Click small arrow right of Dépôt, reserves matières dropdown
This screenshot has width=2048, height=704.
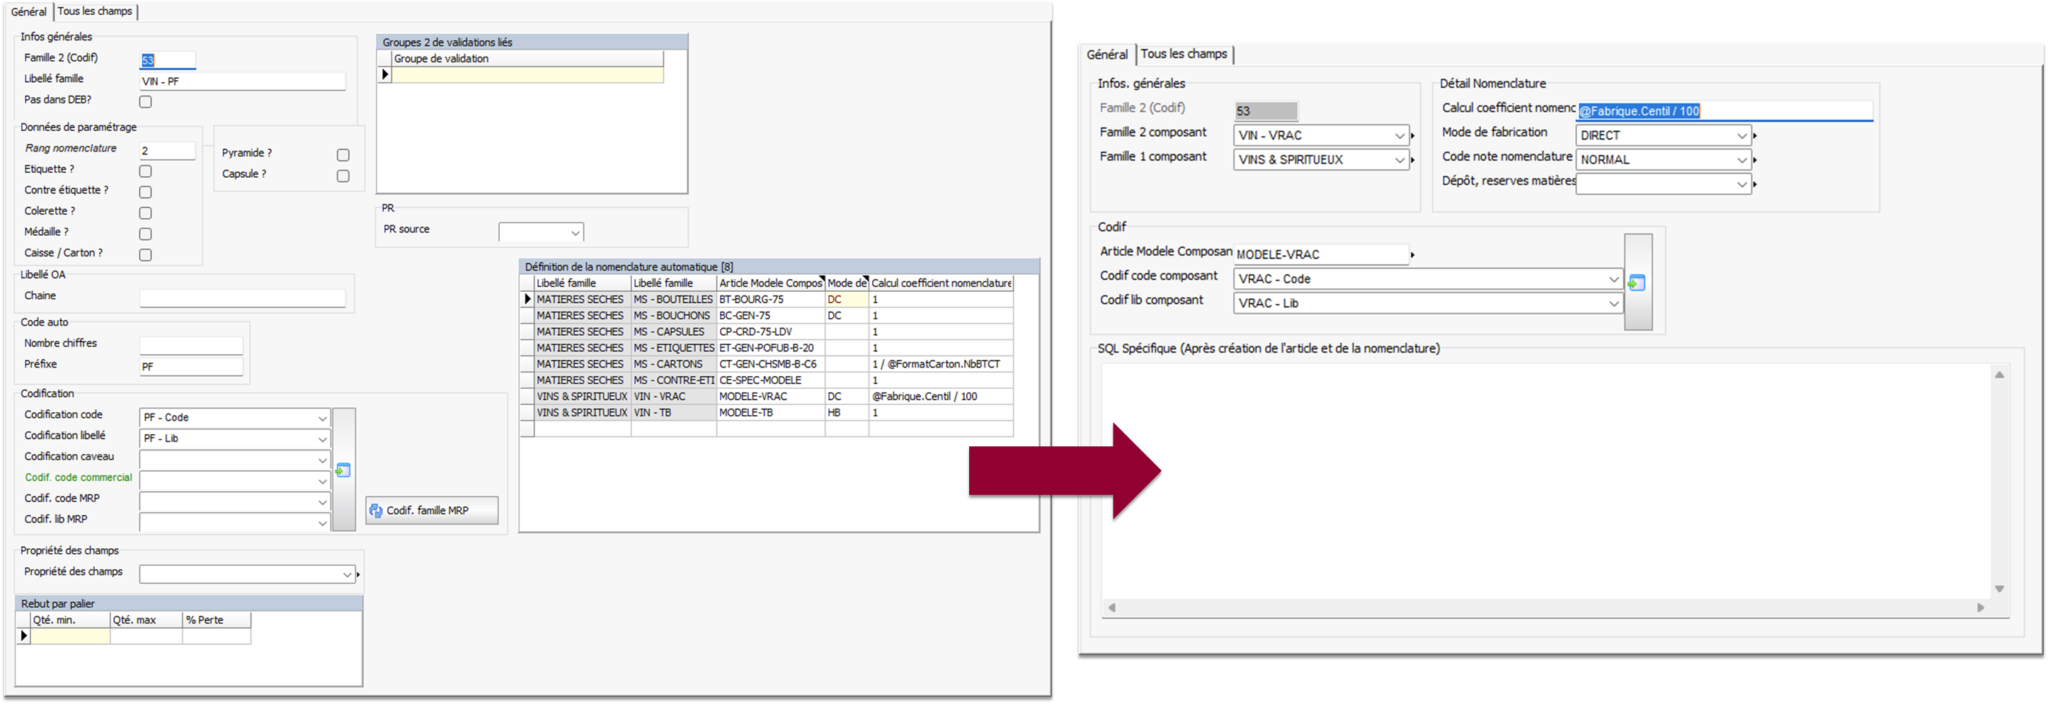1755,184
